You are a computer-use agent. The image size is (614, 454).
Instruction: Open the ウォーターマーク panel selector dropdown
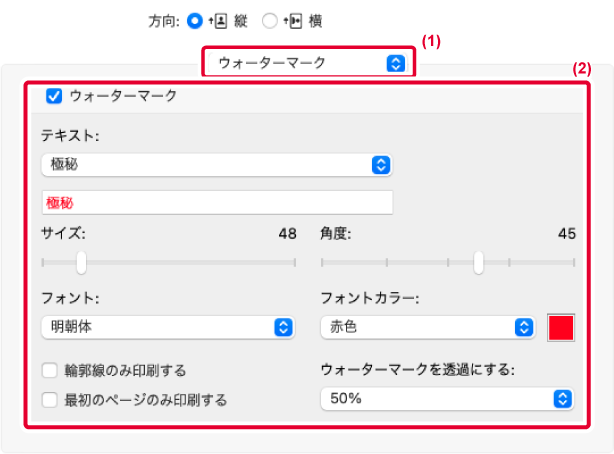(x=307, y=63)
